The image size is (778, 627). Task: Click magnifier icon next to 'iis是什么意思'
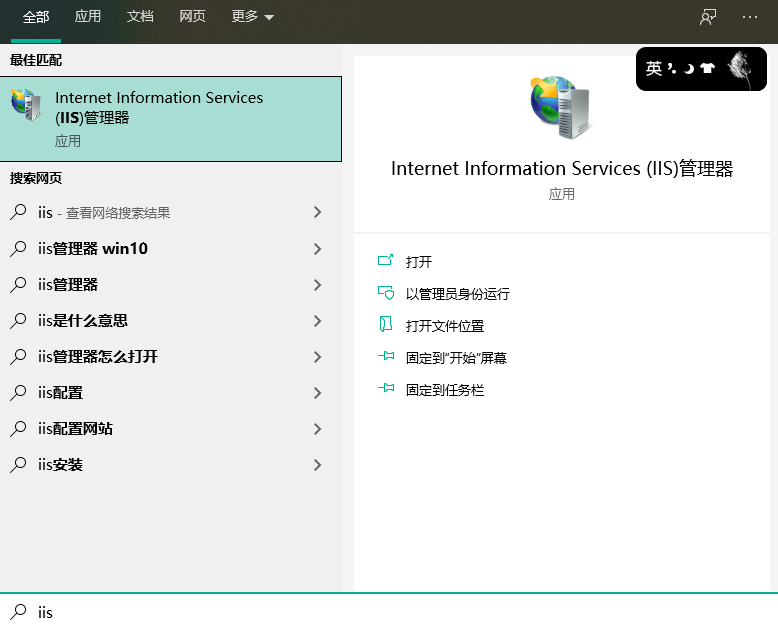coord(18,320)
